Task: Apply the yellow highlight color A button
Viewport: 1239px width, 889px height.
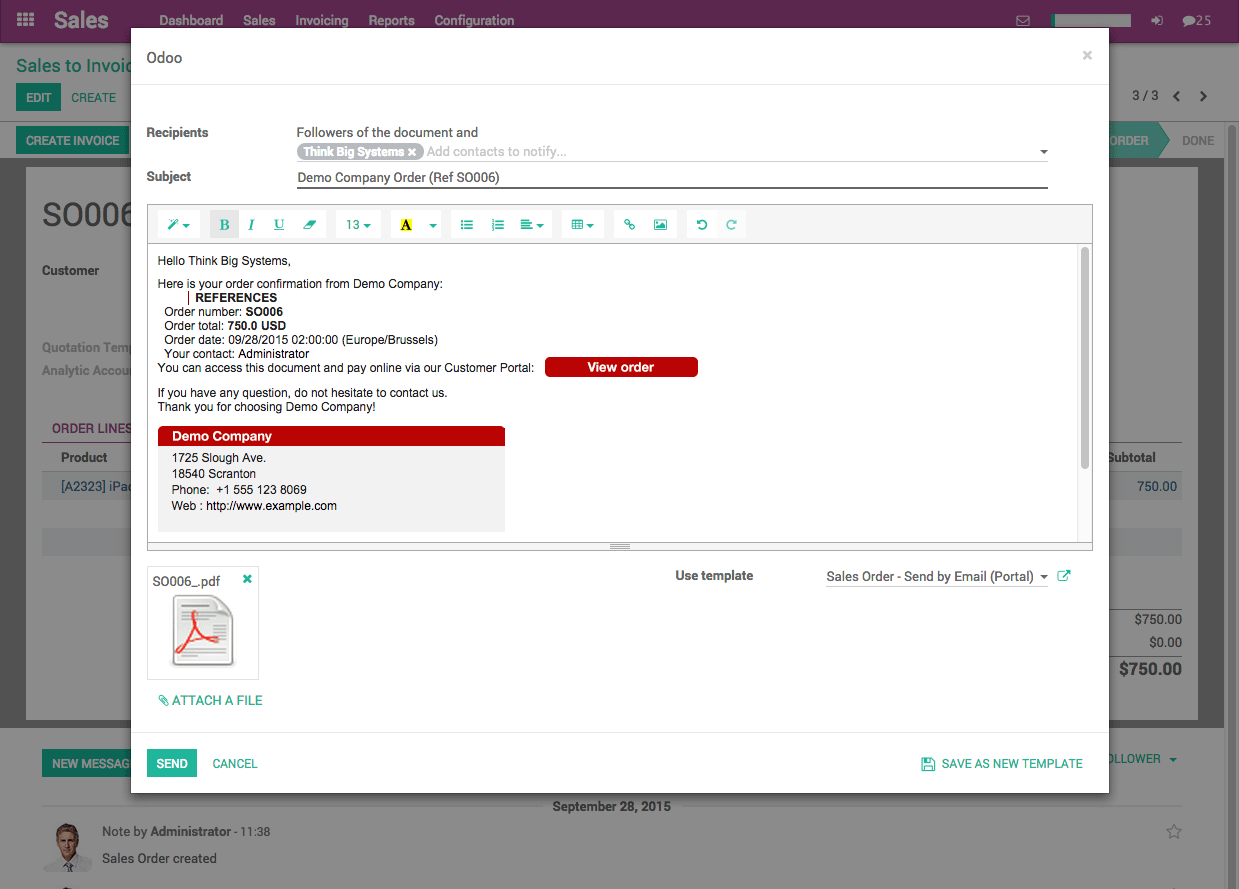Action: click(406, 225)
